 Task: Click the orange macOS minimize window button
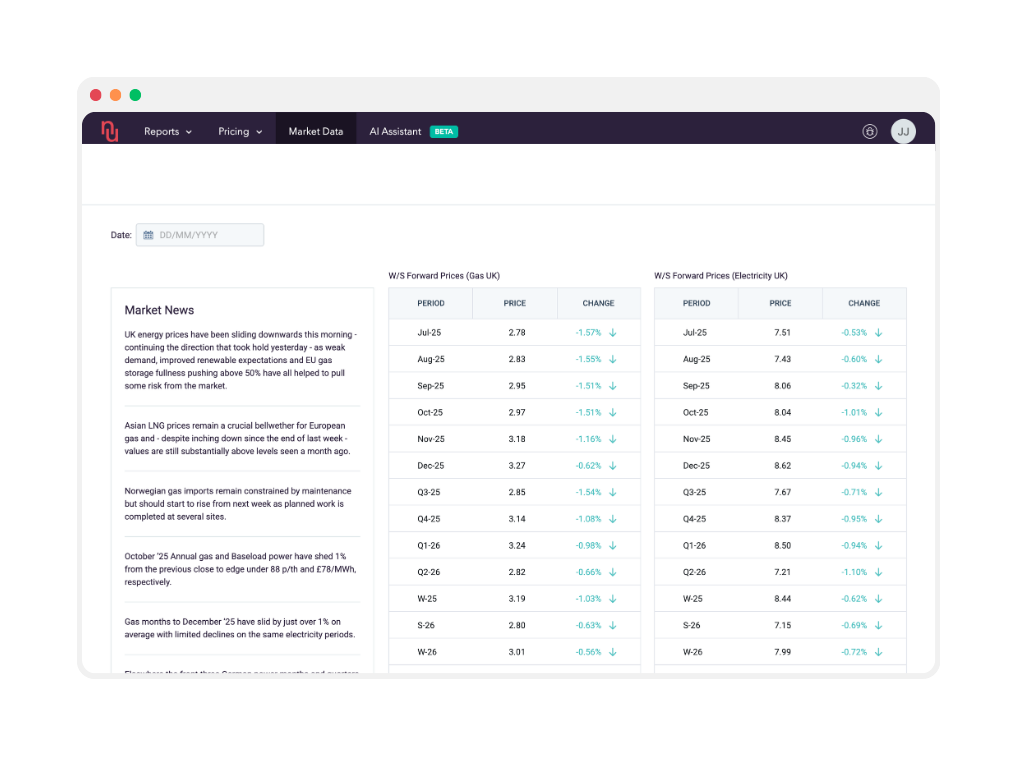[116, 95]
